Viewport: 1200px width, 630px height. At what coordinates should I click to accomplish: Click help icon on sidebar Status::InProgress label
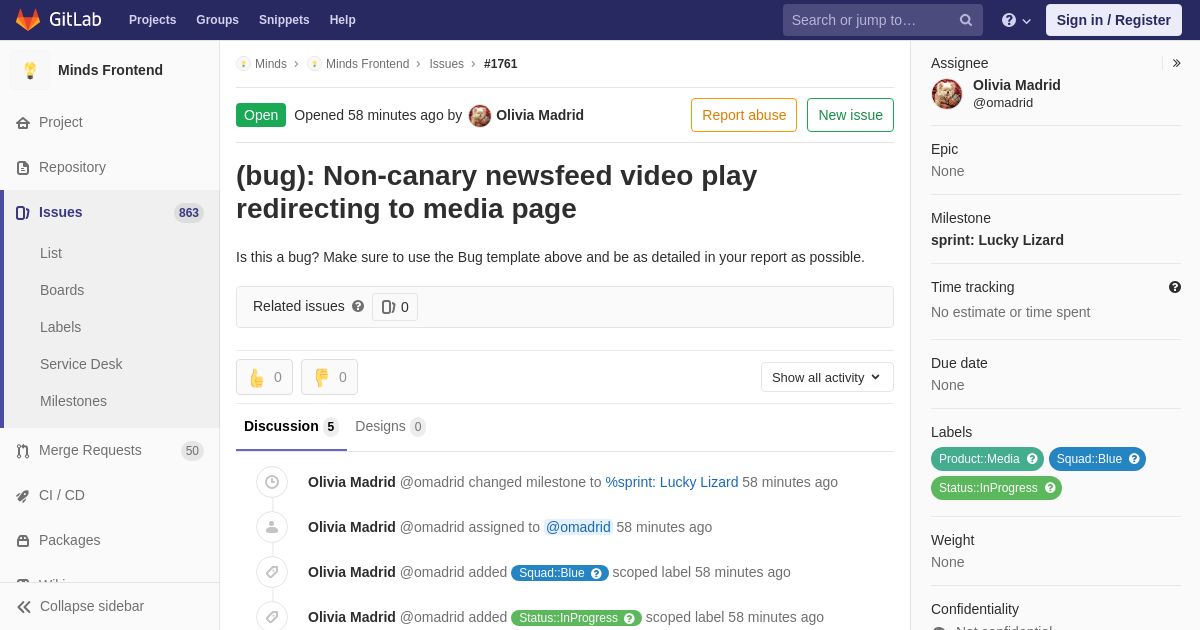point(1050,488)
